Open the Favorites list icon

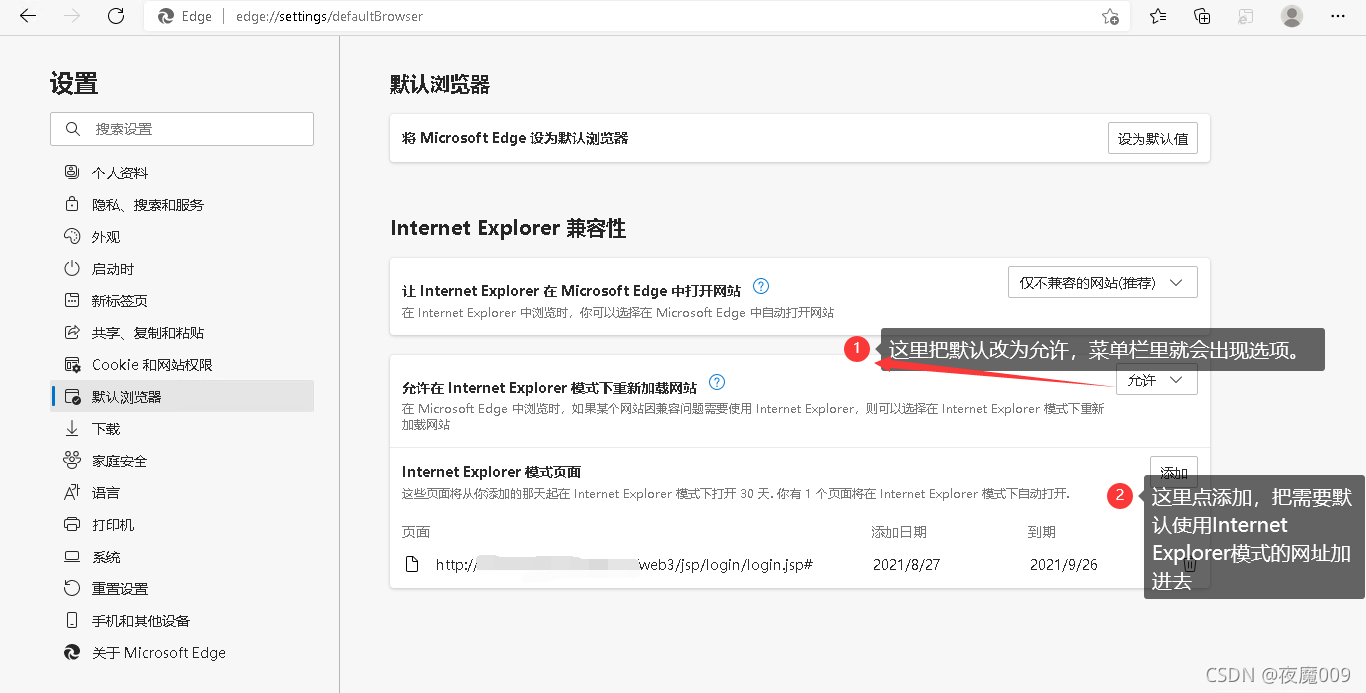1158,16
